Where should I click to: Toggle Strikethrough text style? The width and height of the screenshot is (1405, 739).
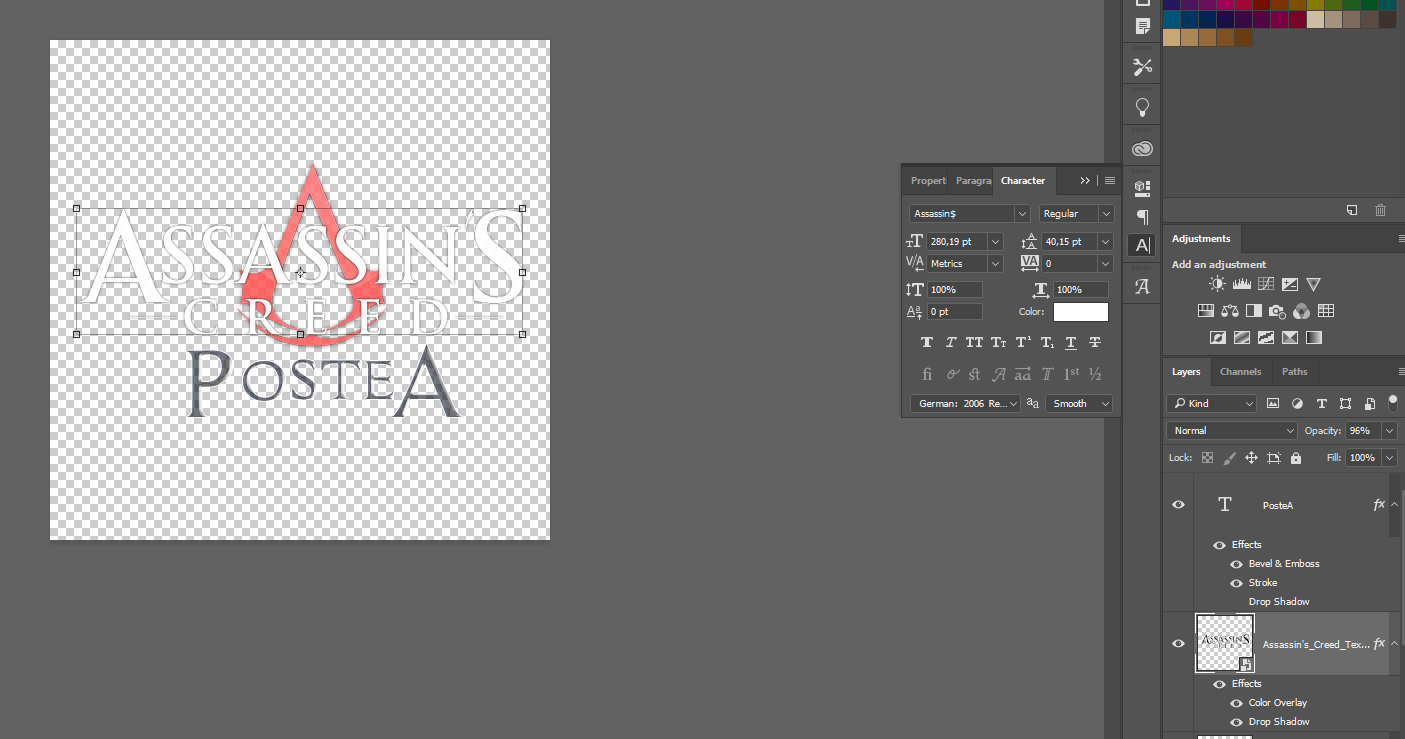[x=1095, y=343]
